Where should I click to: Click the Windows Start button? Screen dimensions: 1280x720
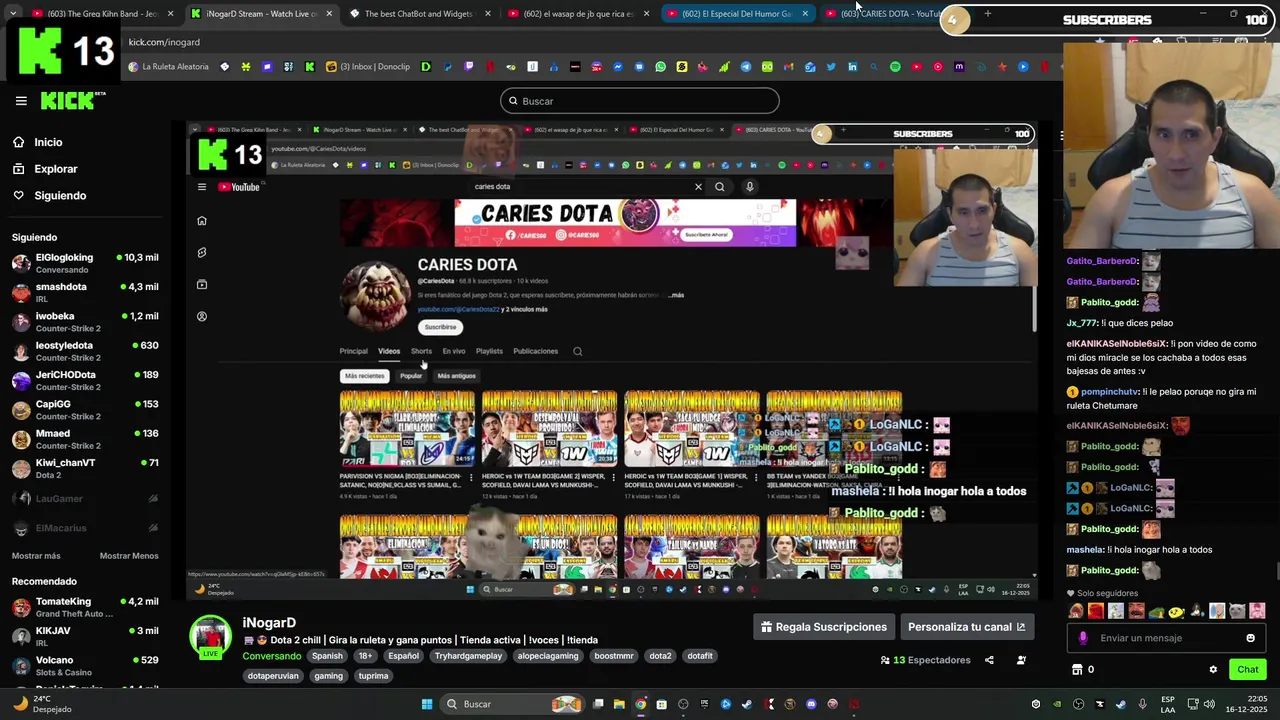tap(427, 704)
